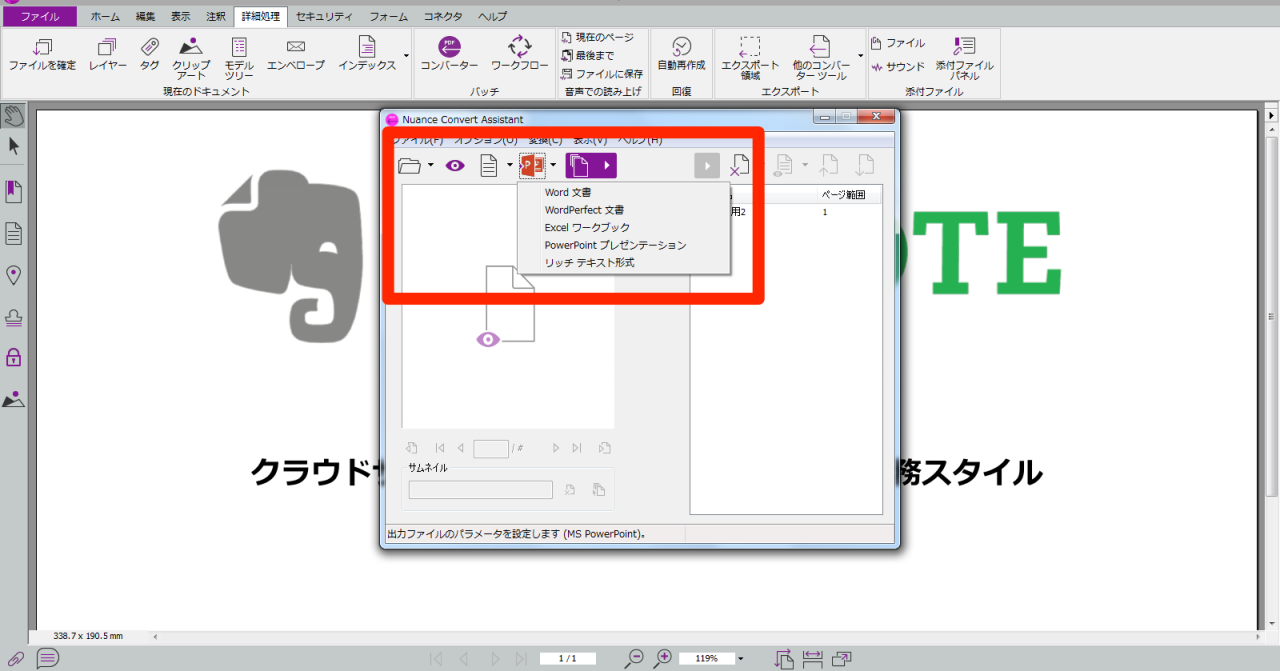Expand the open folder dropdown arrow in Convert Assistant
1280x671 pixels.
point(431,166)
